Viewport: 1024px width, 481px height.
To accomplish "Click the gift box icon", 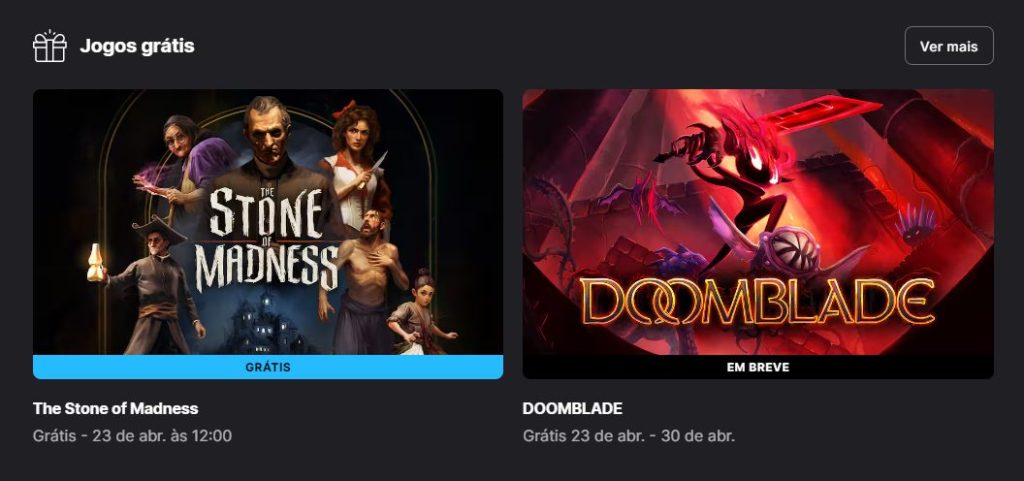I will pos(50,46).
